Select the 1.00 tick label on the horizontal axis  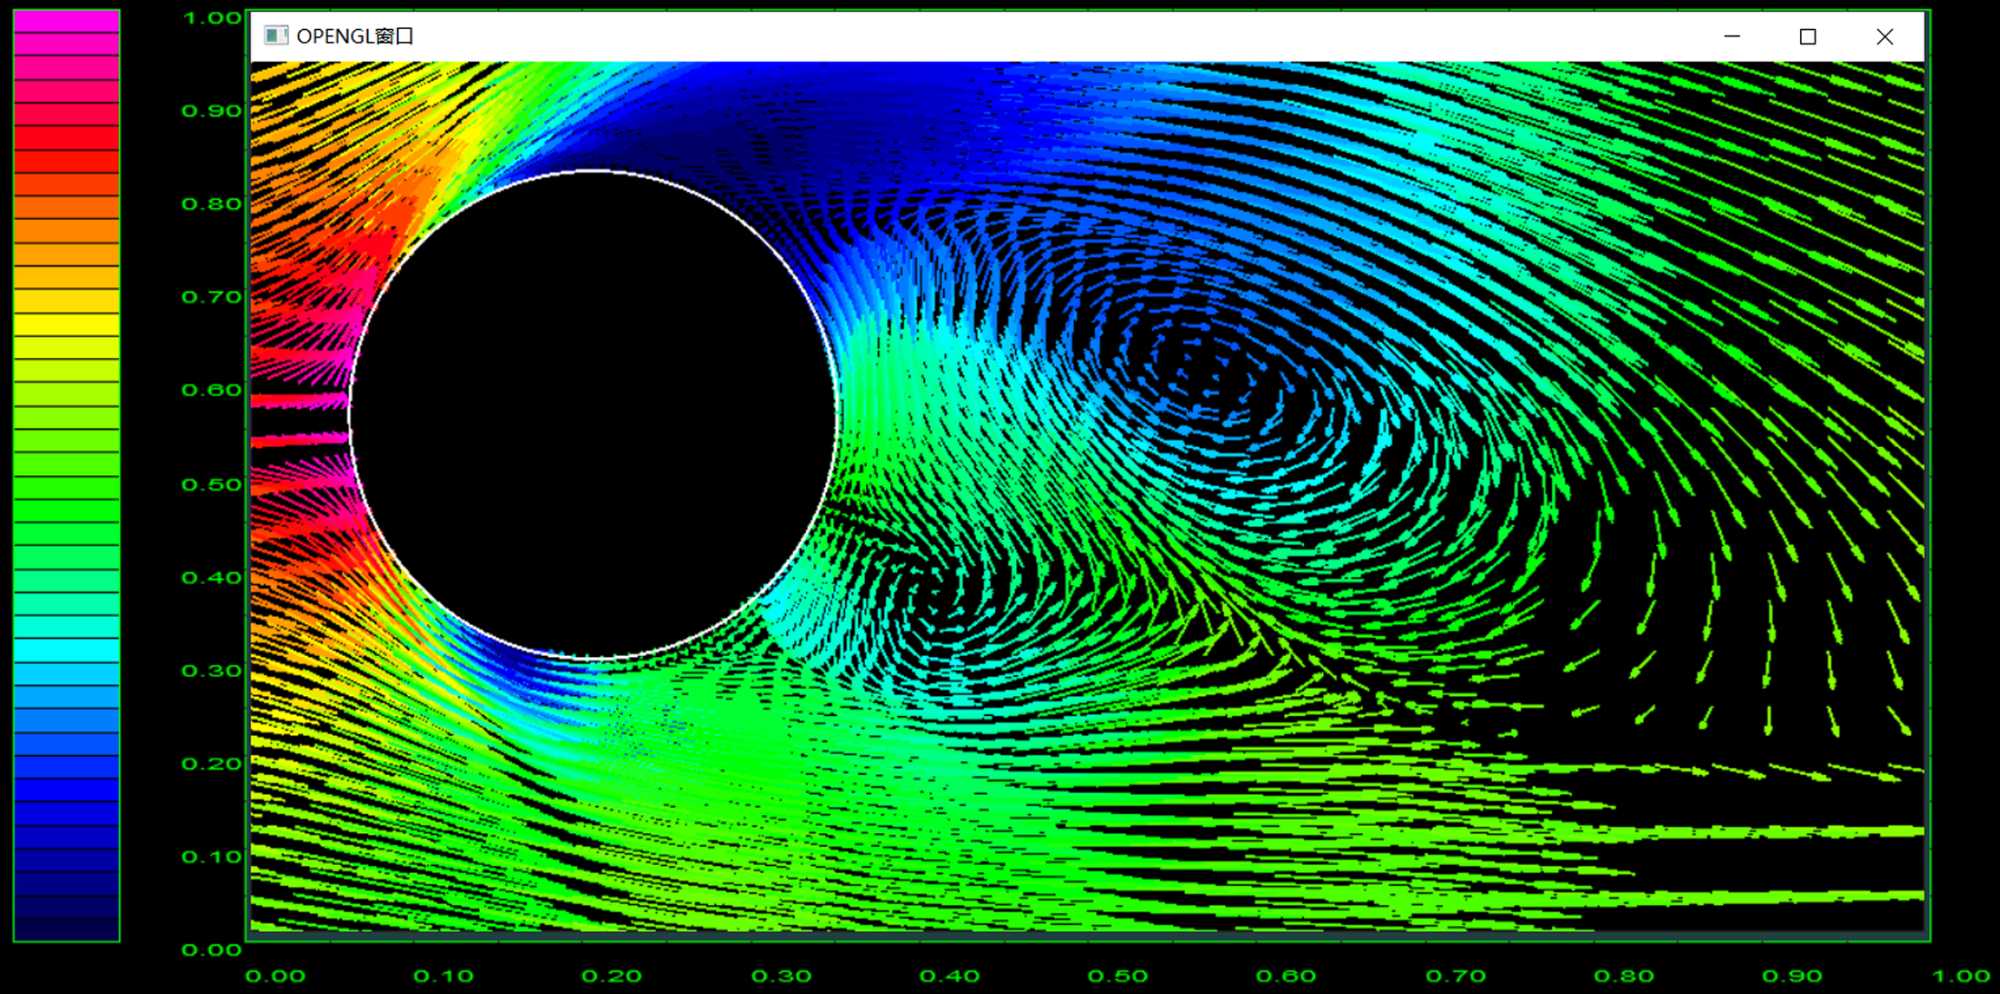click(1960, 976)
